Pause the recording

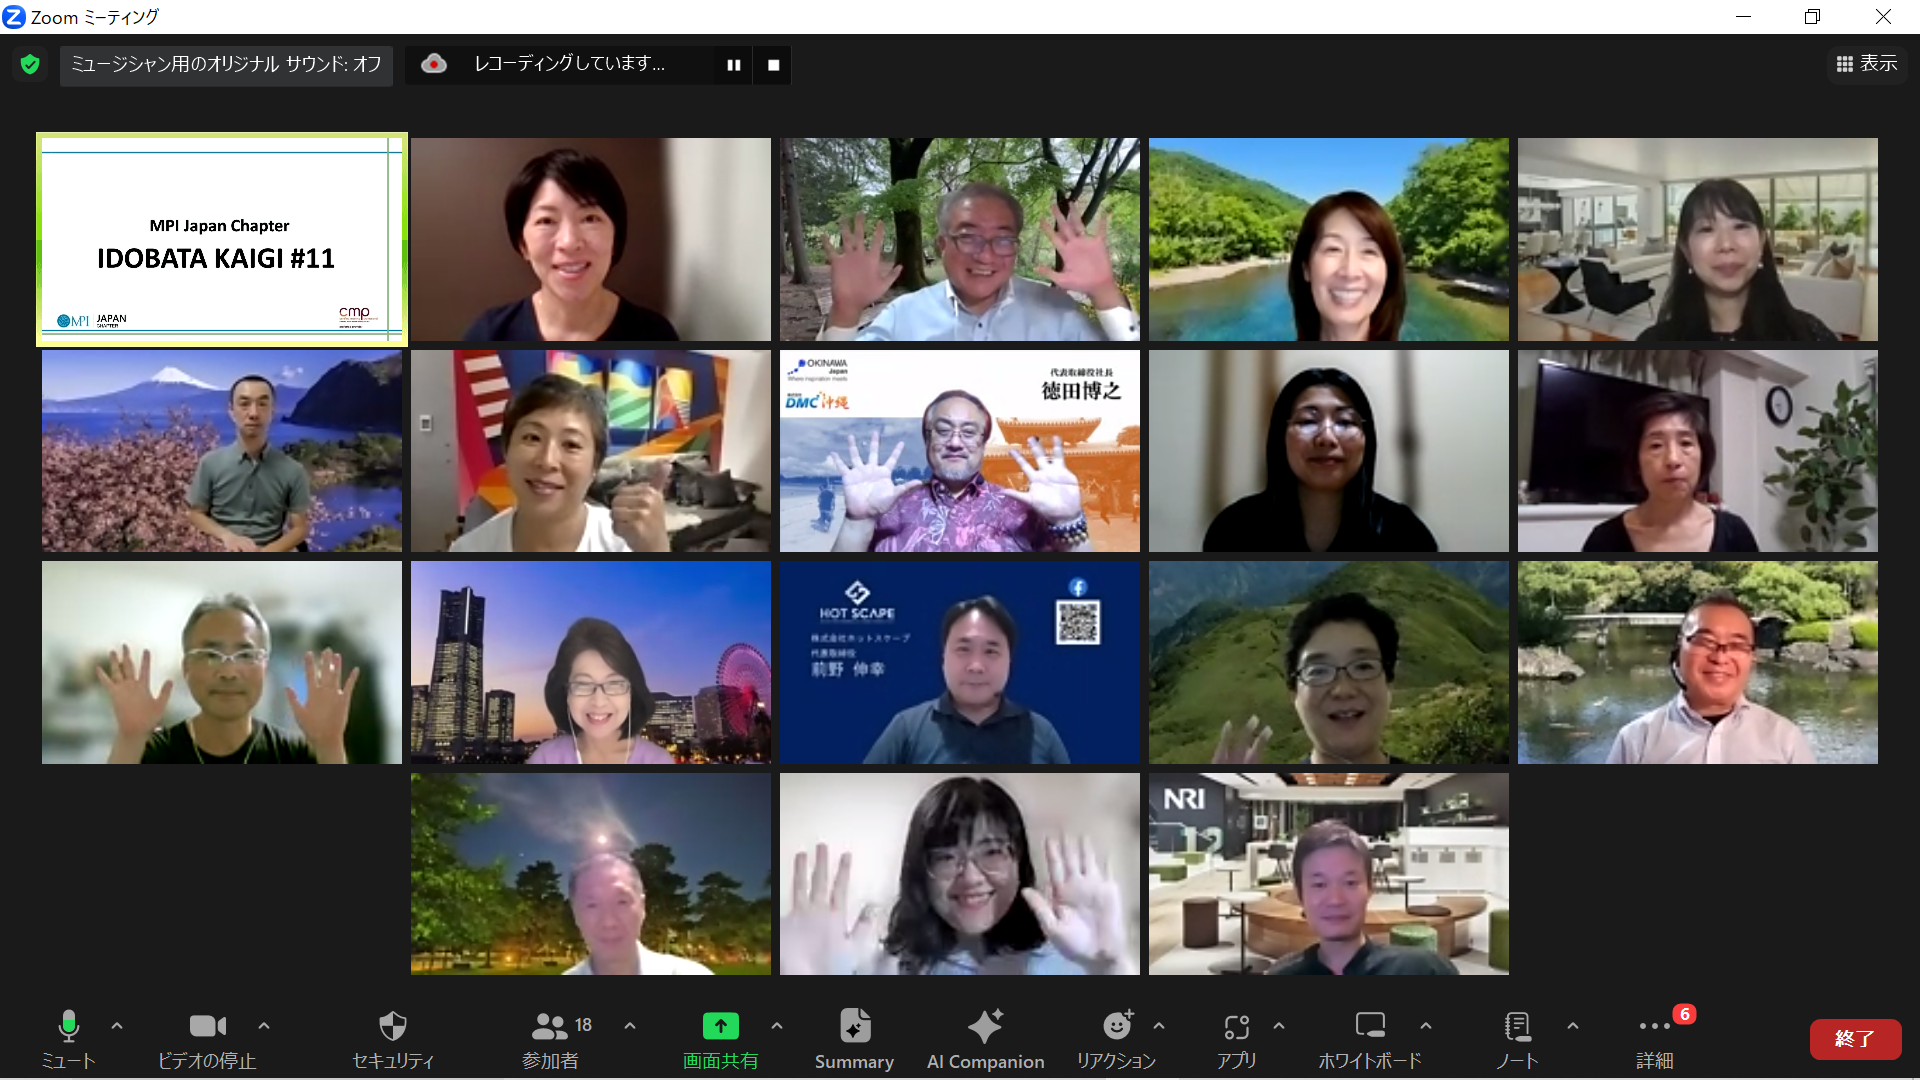[x=733, y=65]
